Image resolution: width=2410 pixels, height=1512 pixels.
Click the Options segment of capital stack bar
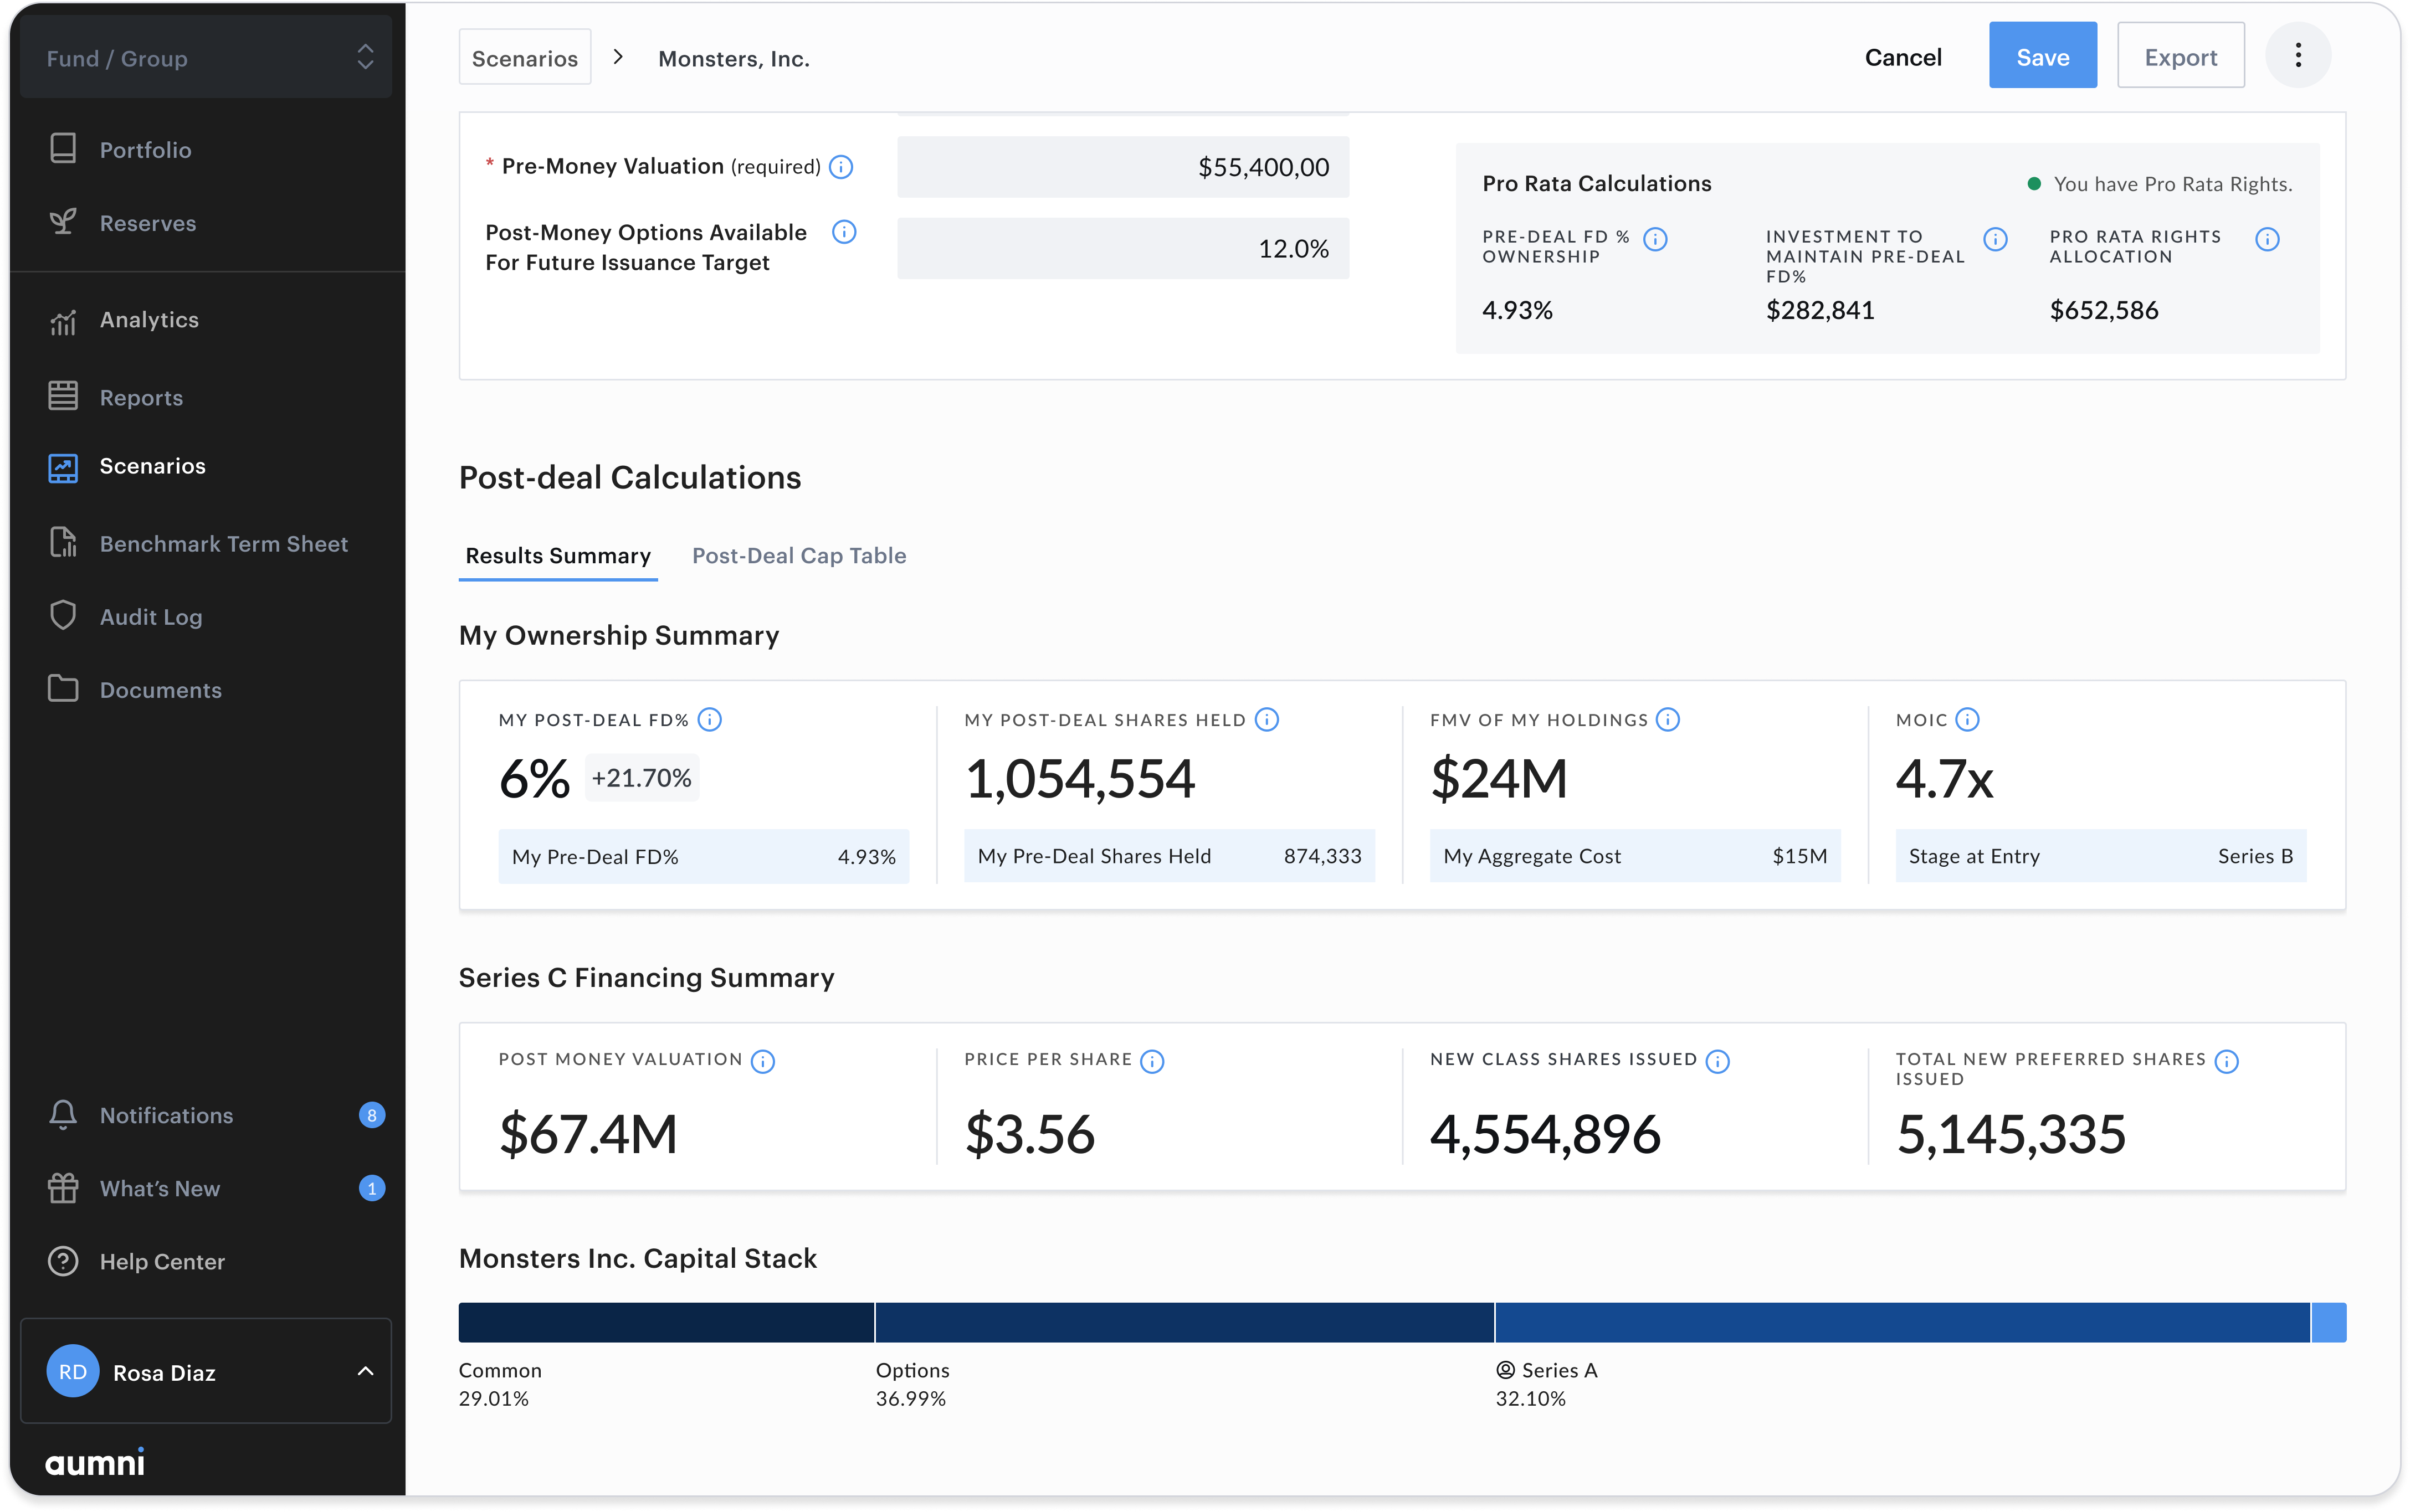[1185, 1322]
